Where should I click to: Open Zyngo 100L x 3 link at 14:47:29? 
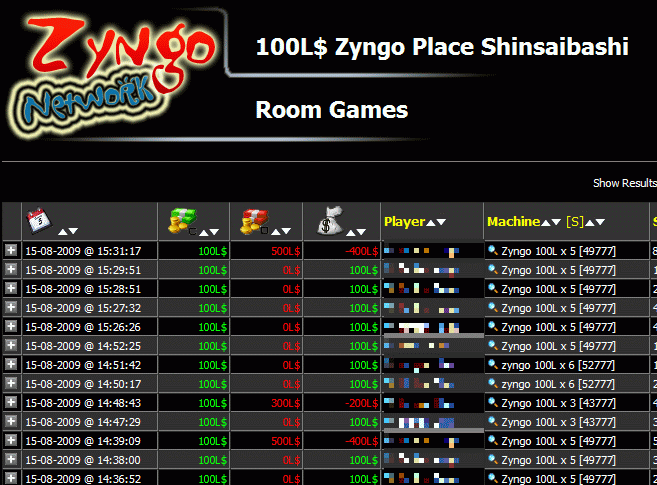click(x=559, y=422)
